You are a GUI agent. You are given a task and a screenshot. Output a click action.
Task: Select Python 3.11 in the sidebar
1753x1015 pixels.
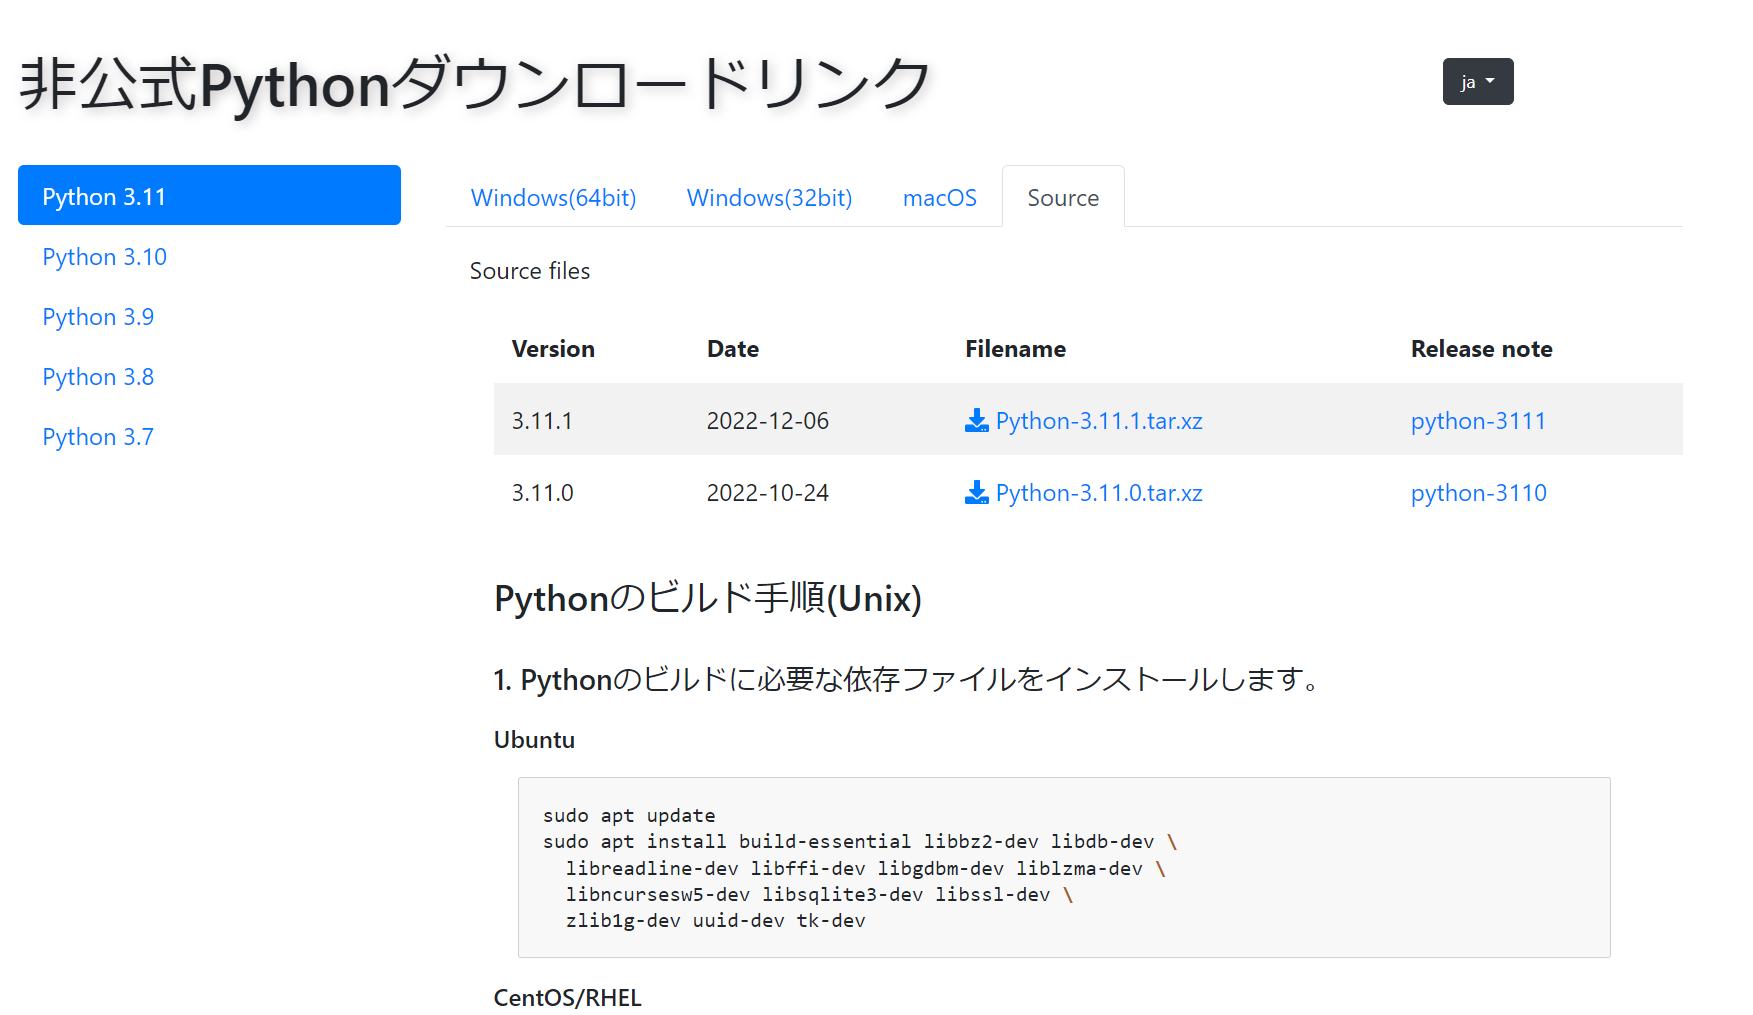(208, 195)
